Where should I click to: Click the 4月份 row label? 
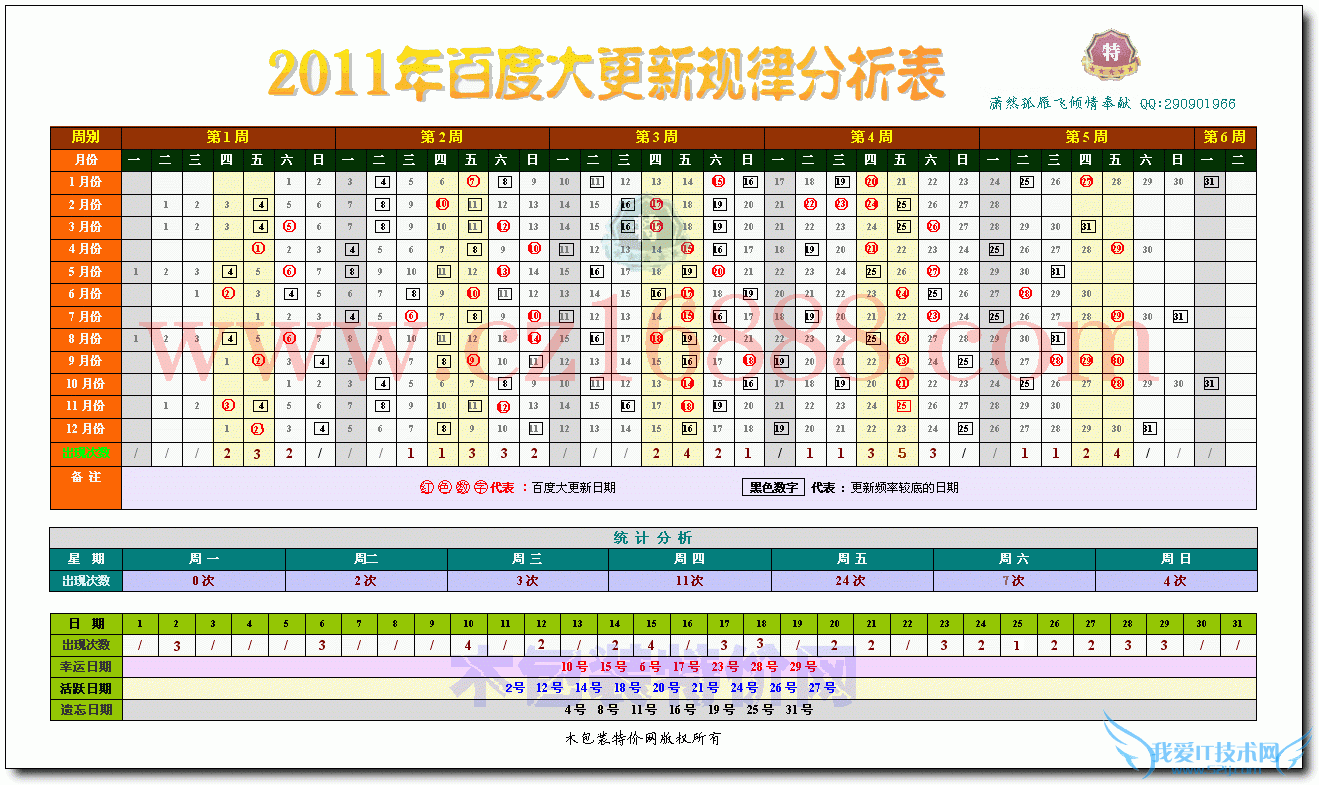[86, 249]
